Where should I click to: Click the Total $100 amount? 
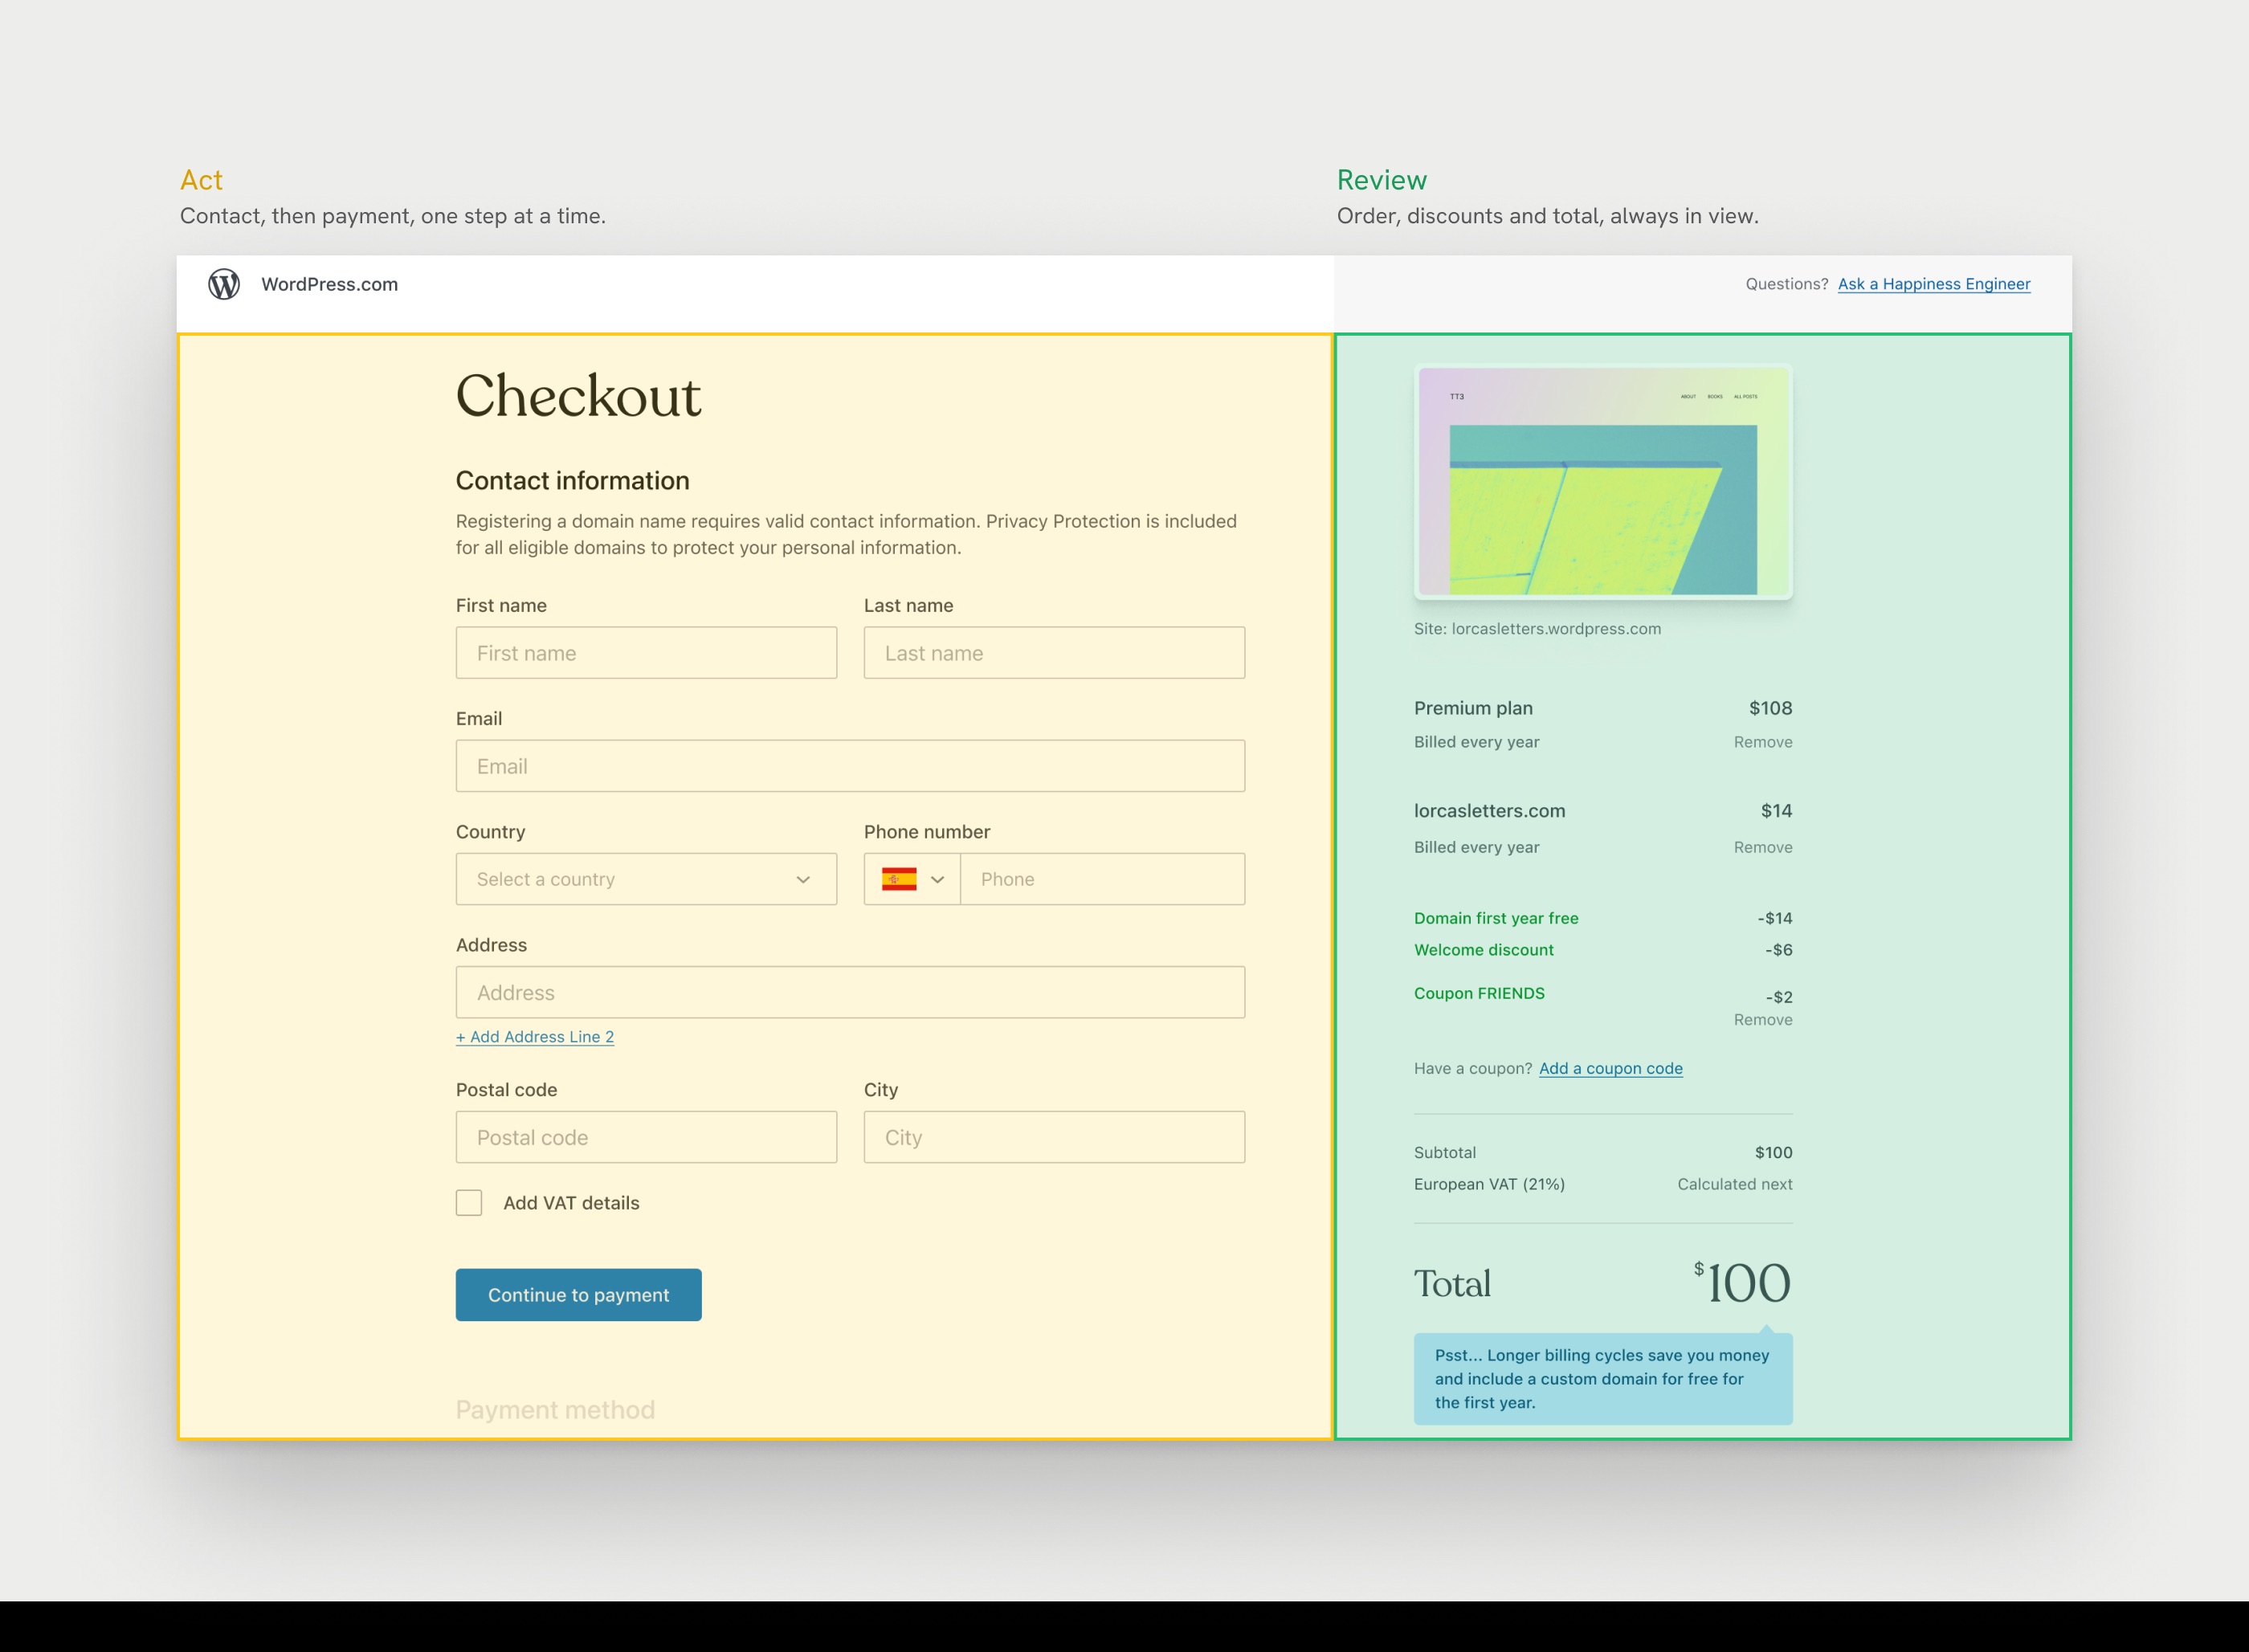pyautogui.click(x=1742, y=1283)
